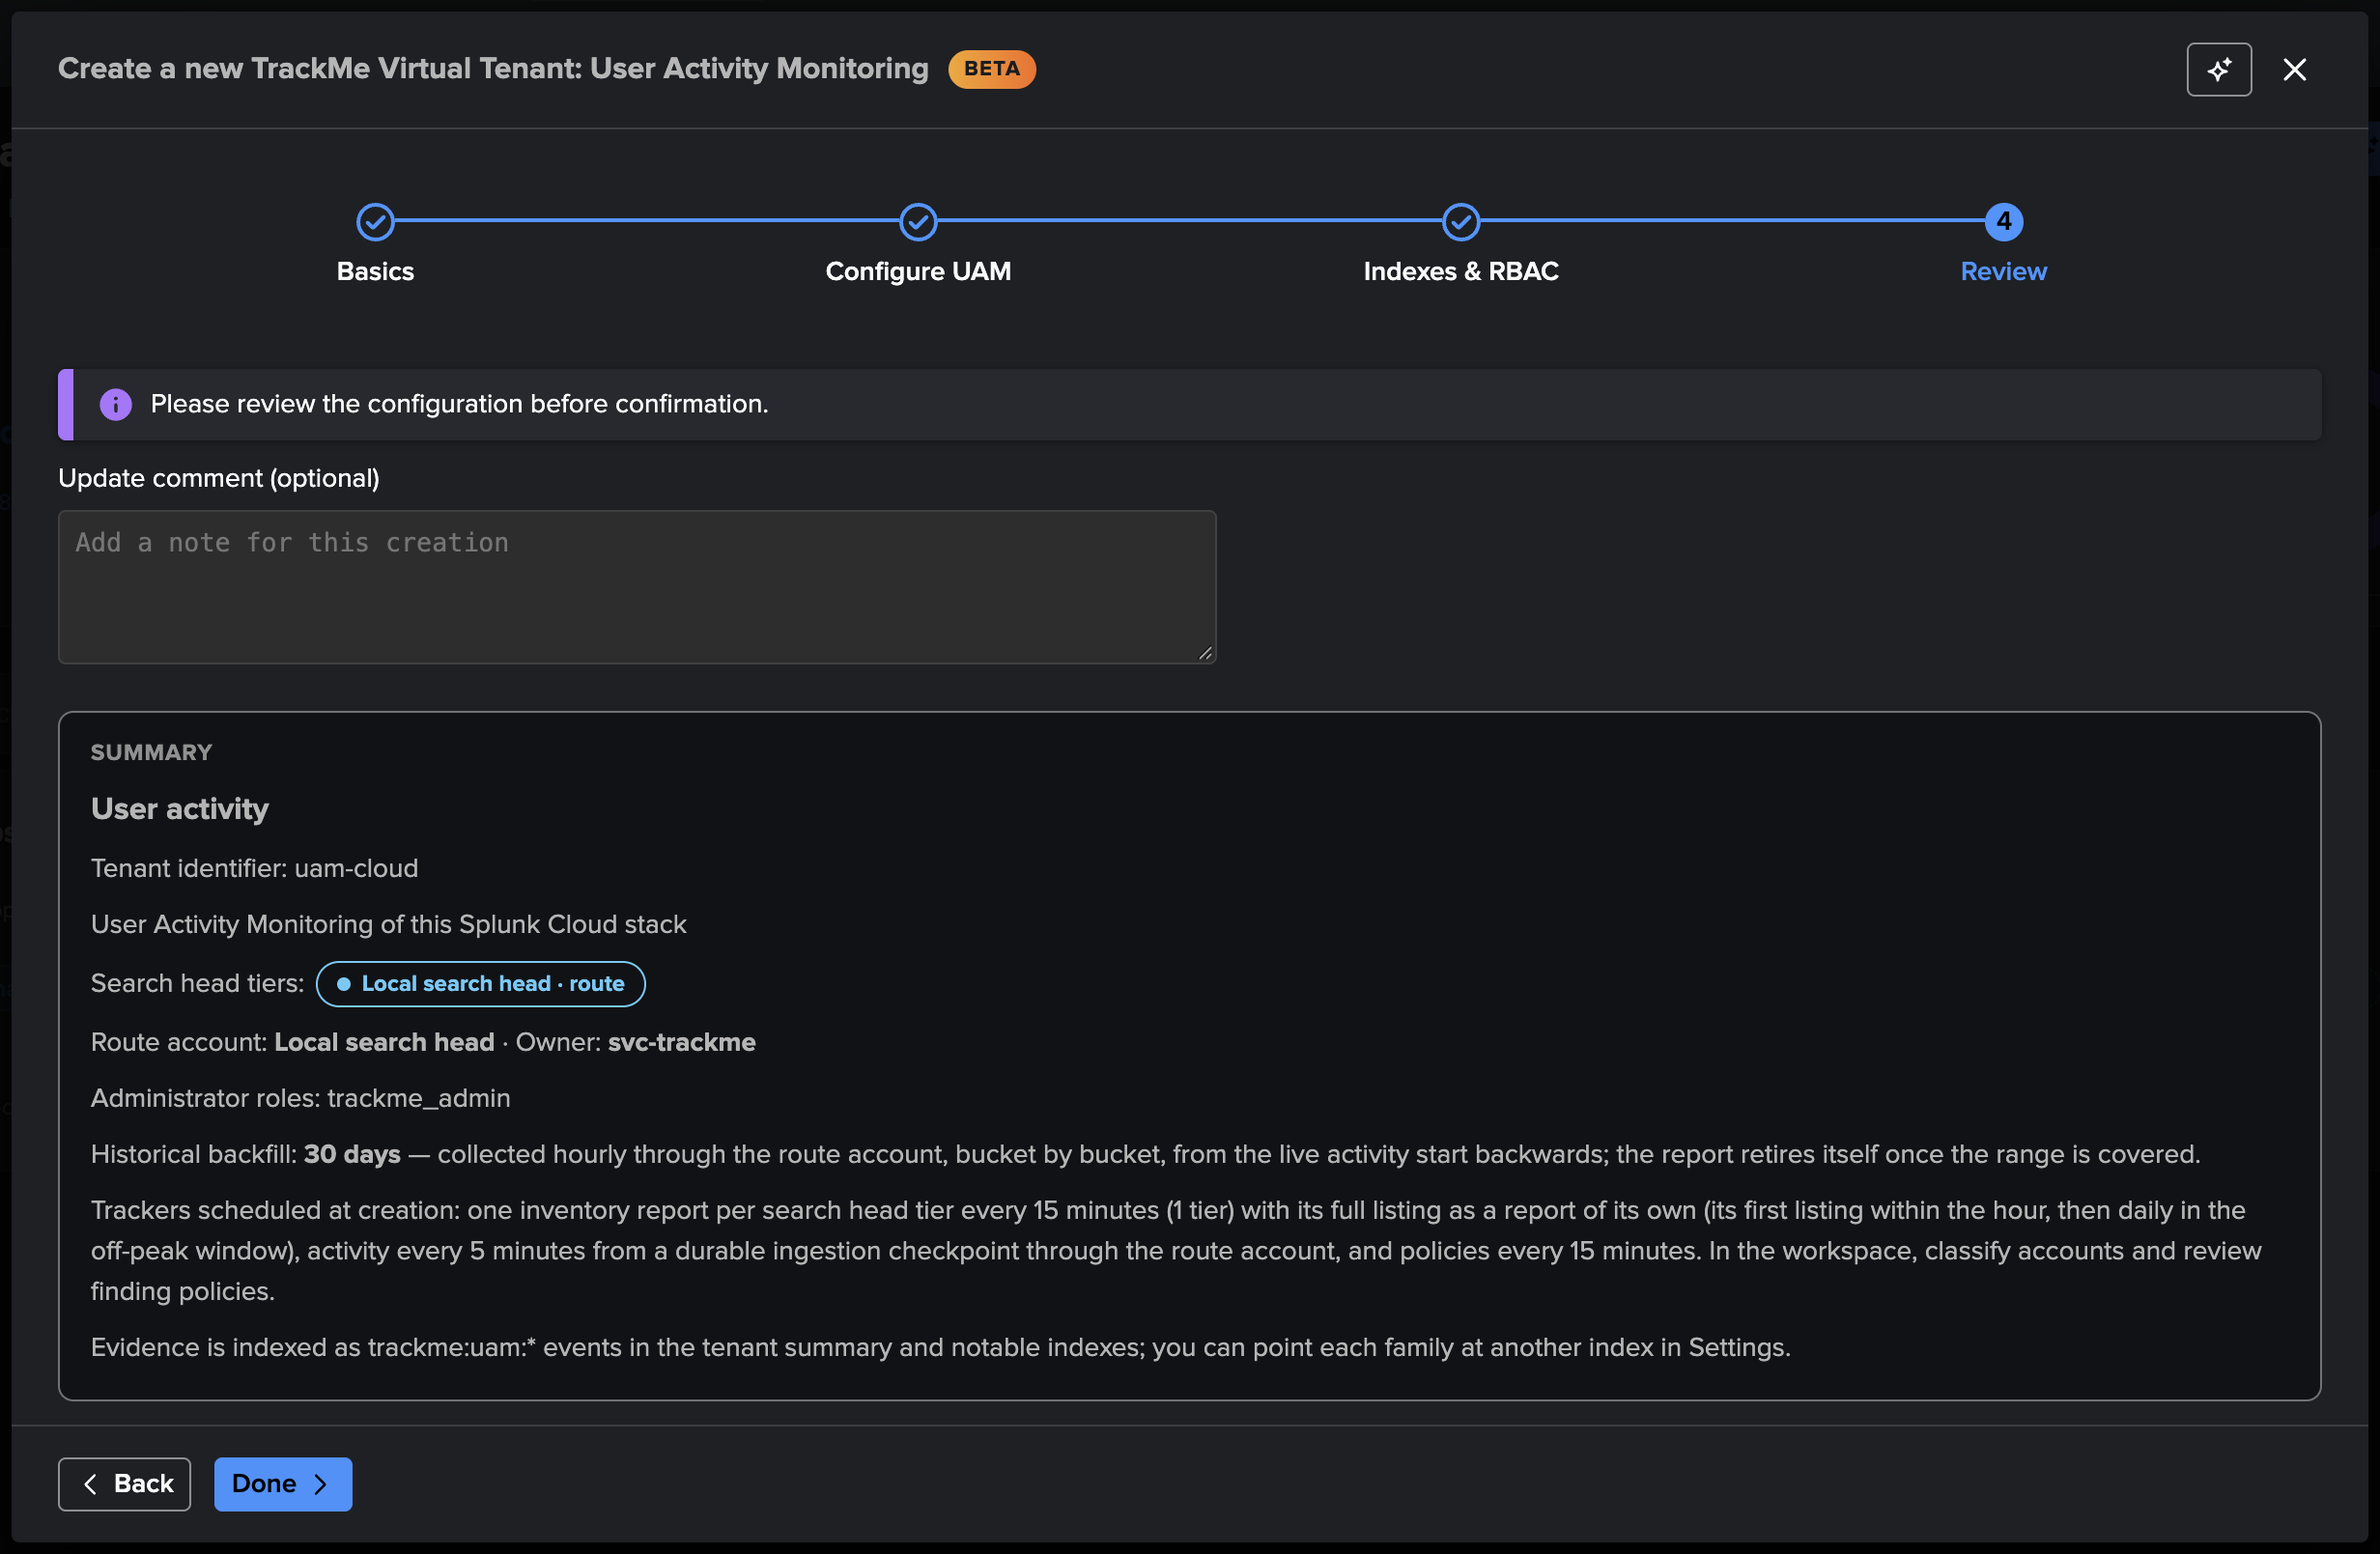Select the step 4 Review circle
The image size is (2380, 1554).
point(2003,222)
